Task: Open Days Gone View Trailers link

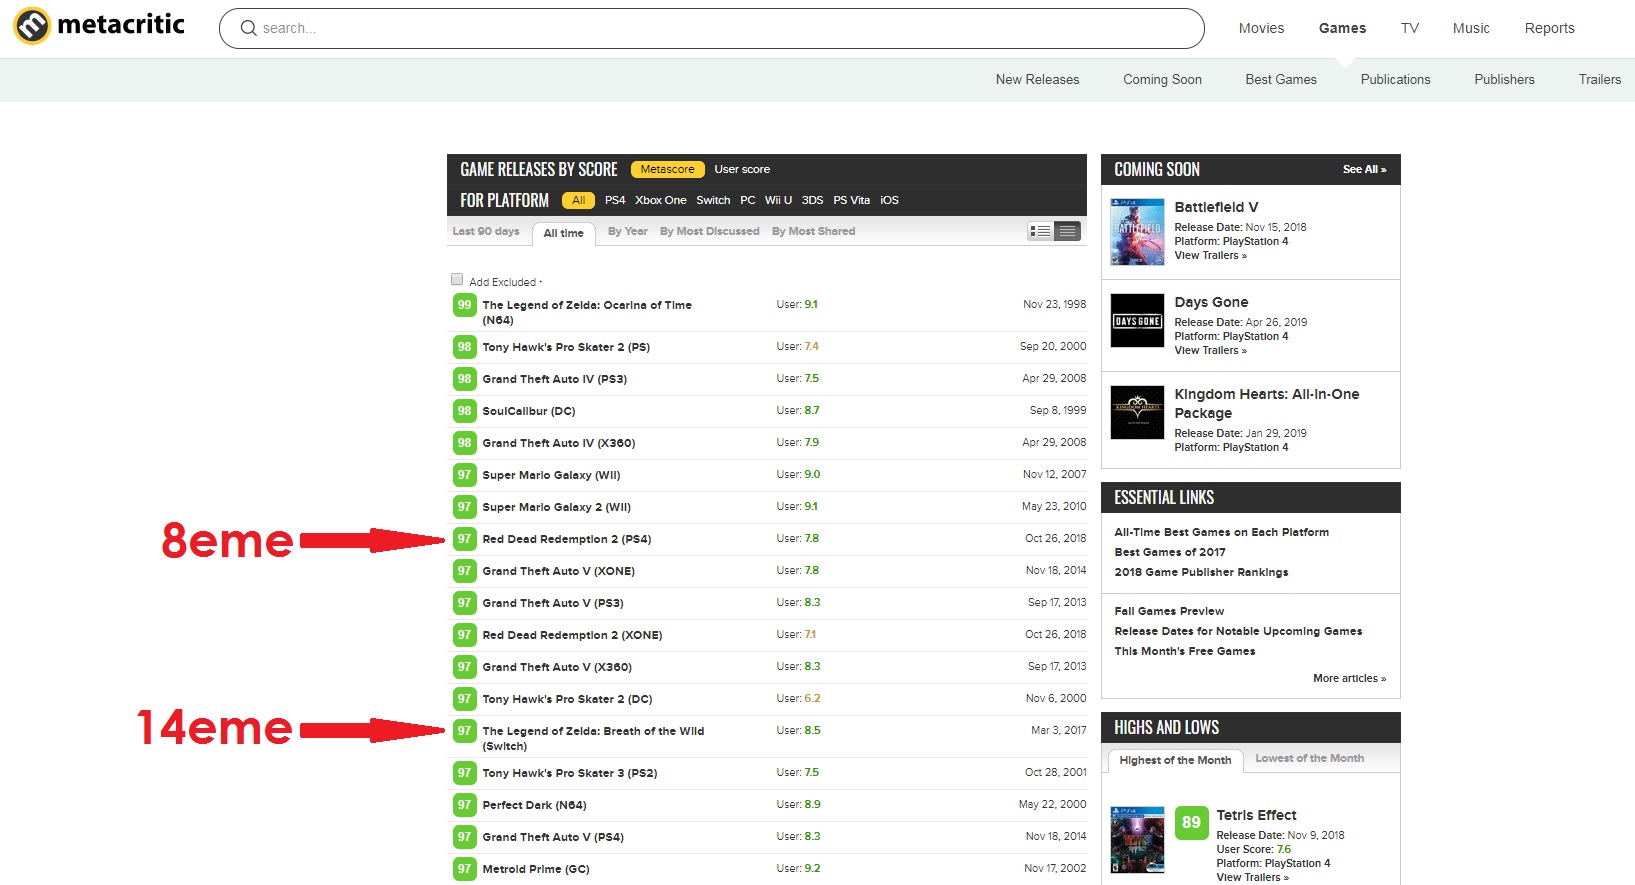Action: 1210,351
